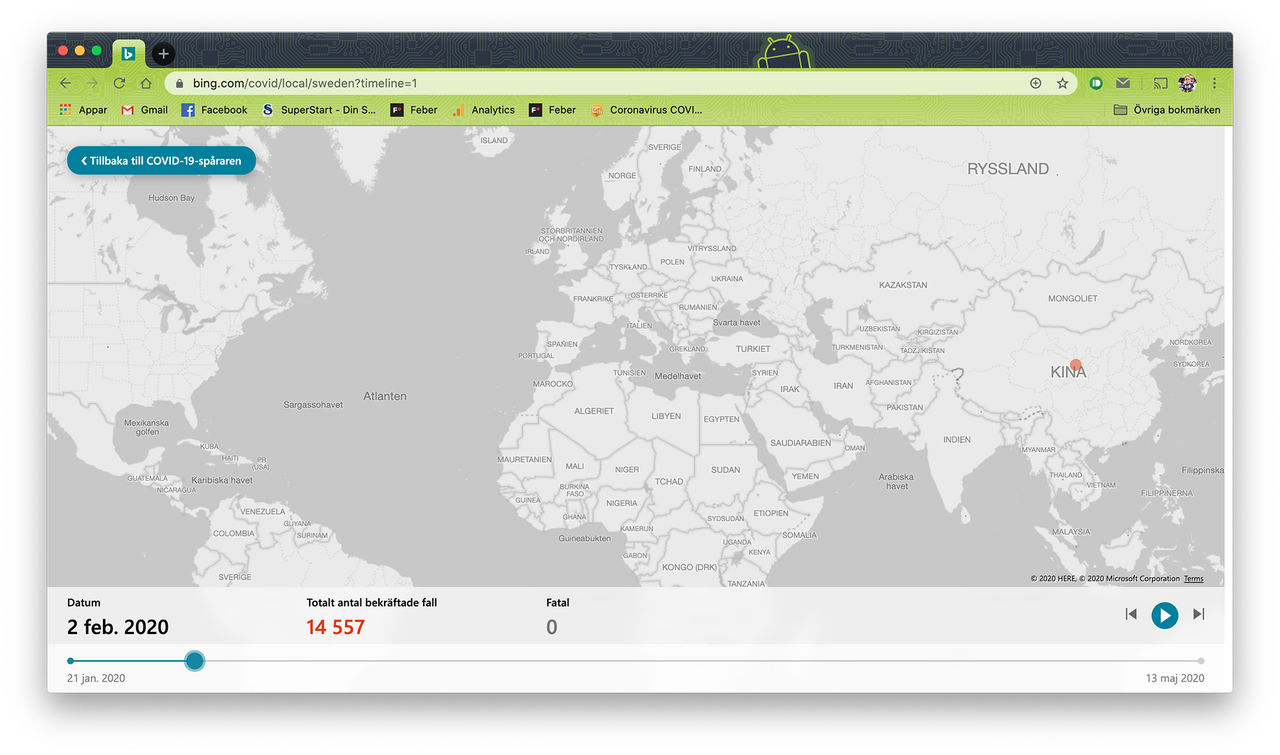Open the Gmail bookmark

point(144,110)
